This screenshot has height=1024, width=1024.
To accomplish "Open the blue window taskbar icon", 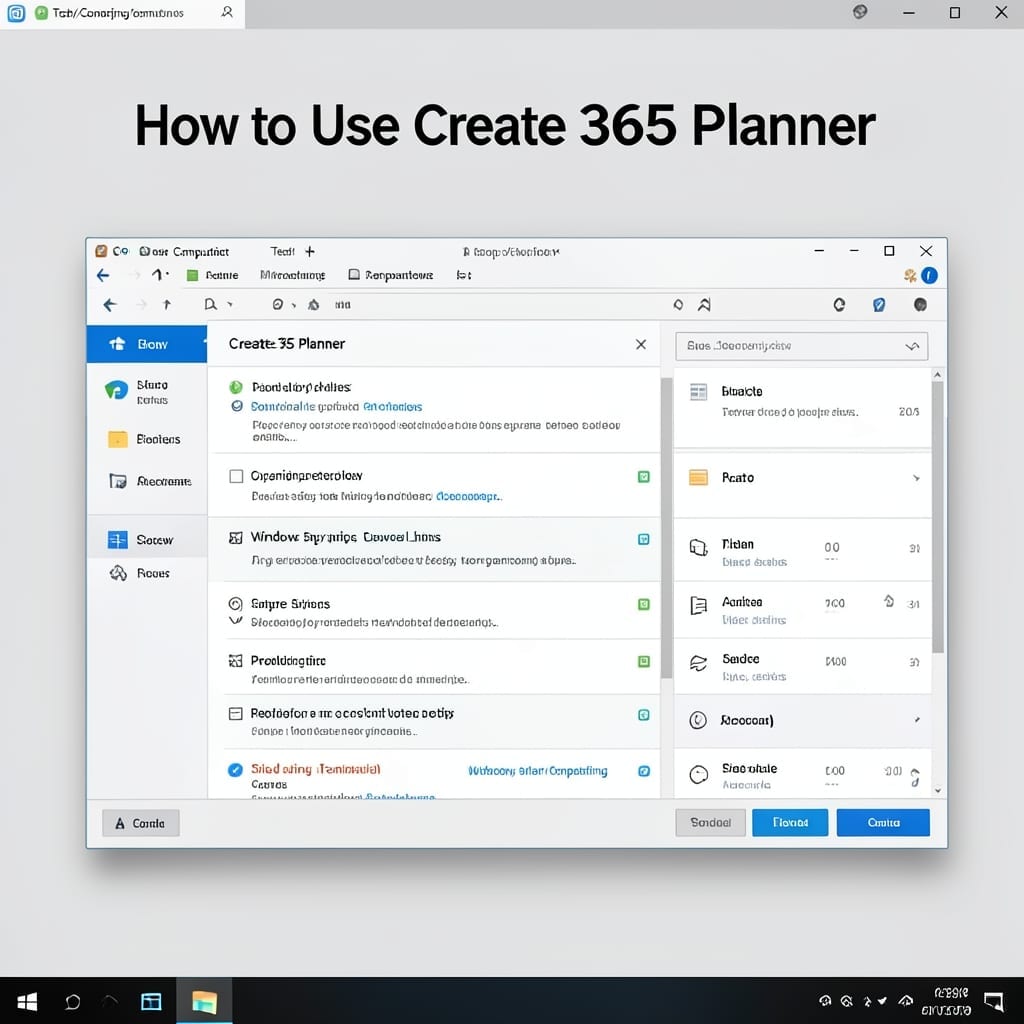I will tap(151, 1001).
